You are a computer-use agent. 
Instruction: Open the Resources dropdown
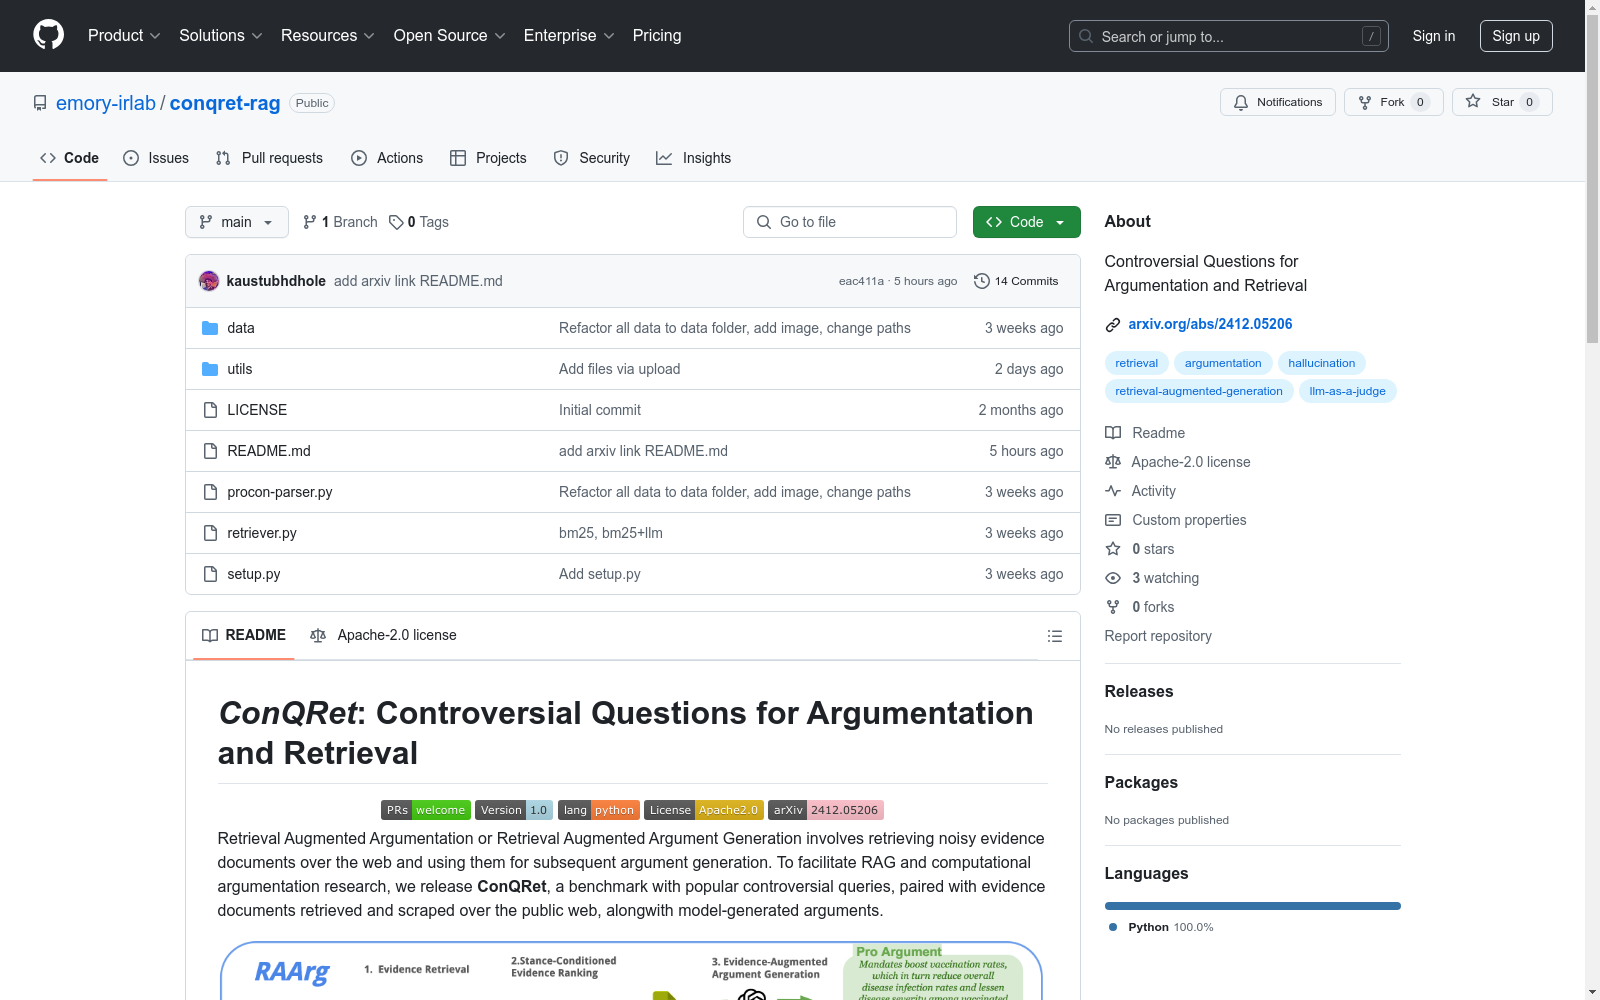(328, 36)
